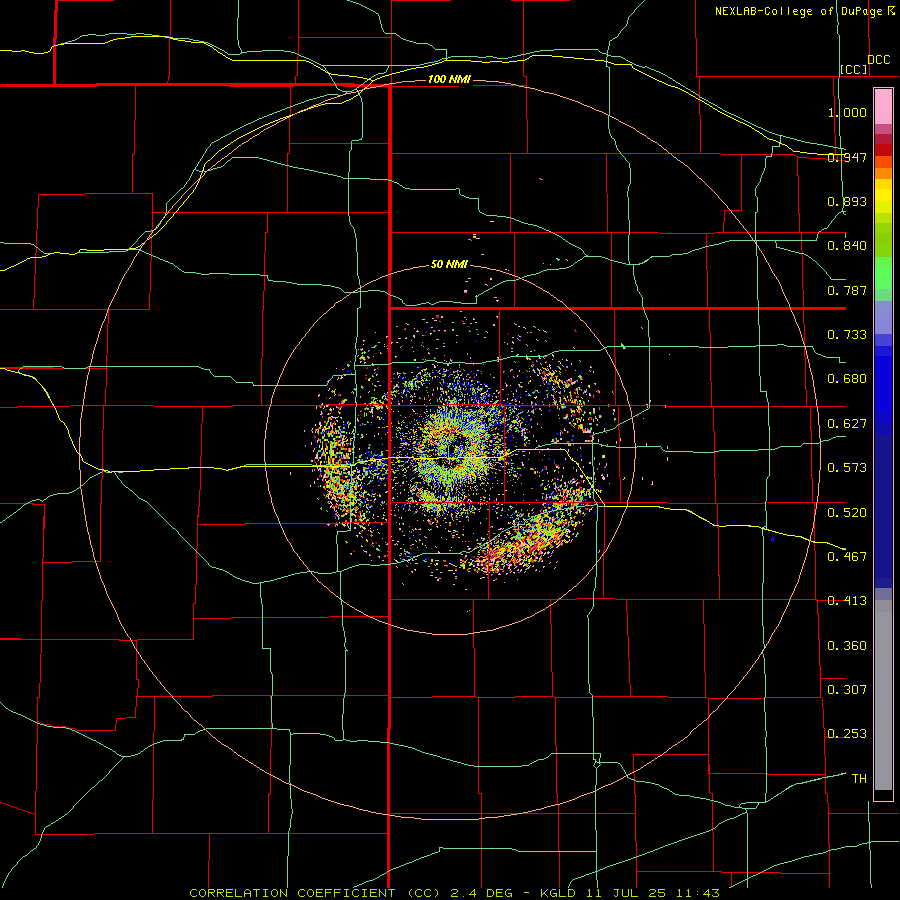Select the 0.893 legend value
This screenshot has width=900, height=900.
[x=847, y=201]
